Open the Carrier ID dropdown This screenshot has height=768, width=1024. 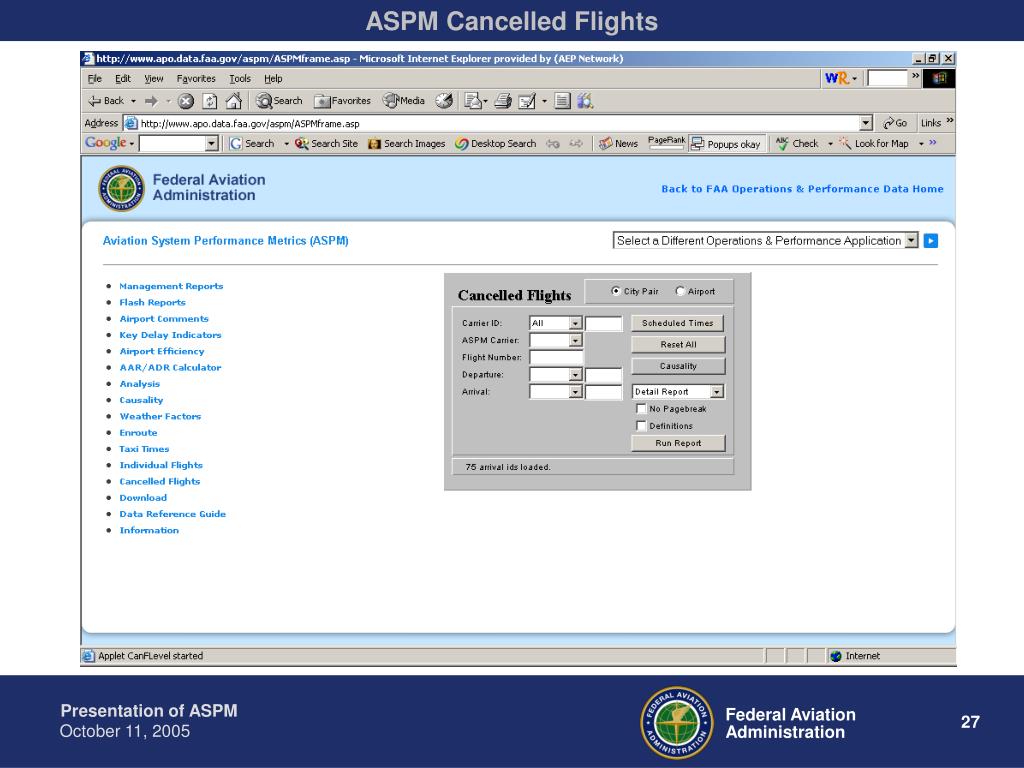tap(575, 323)
